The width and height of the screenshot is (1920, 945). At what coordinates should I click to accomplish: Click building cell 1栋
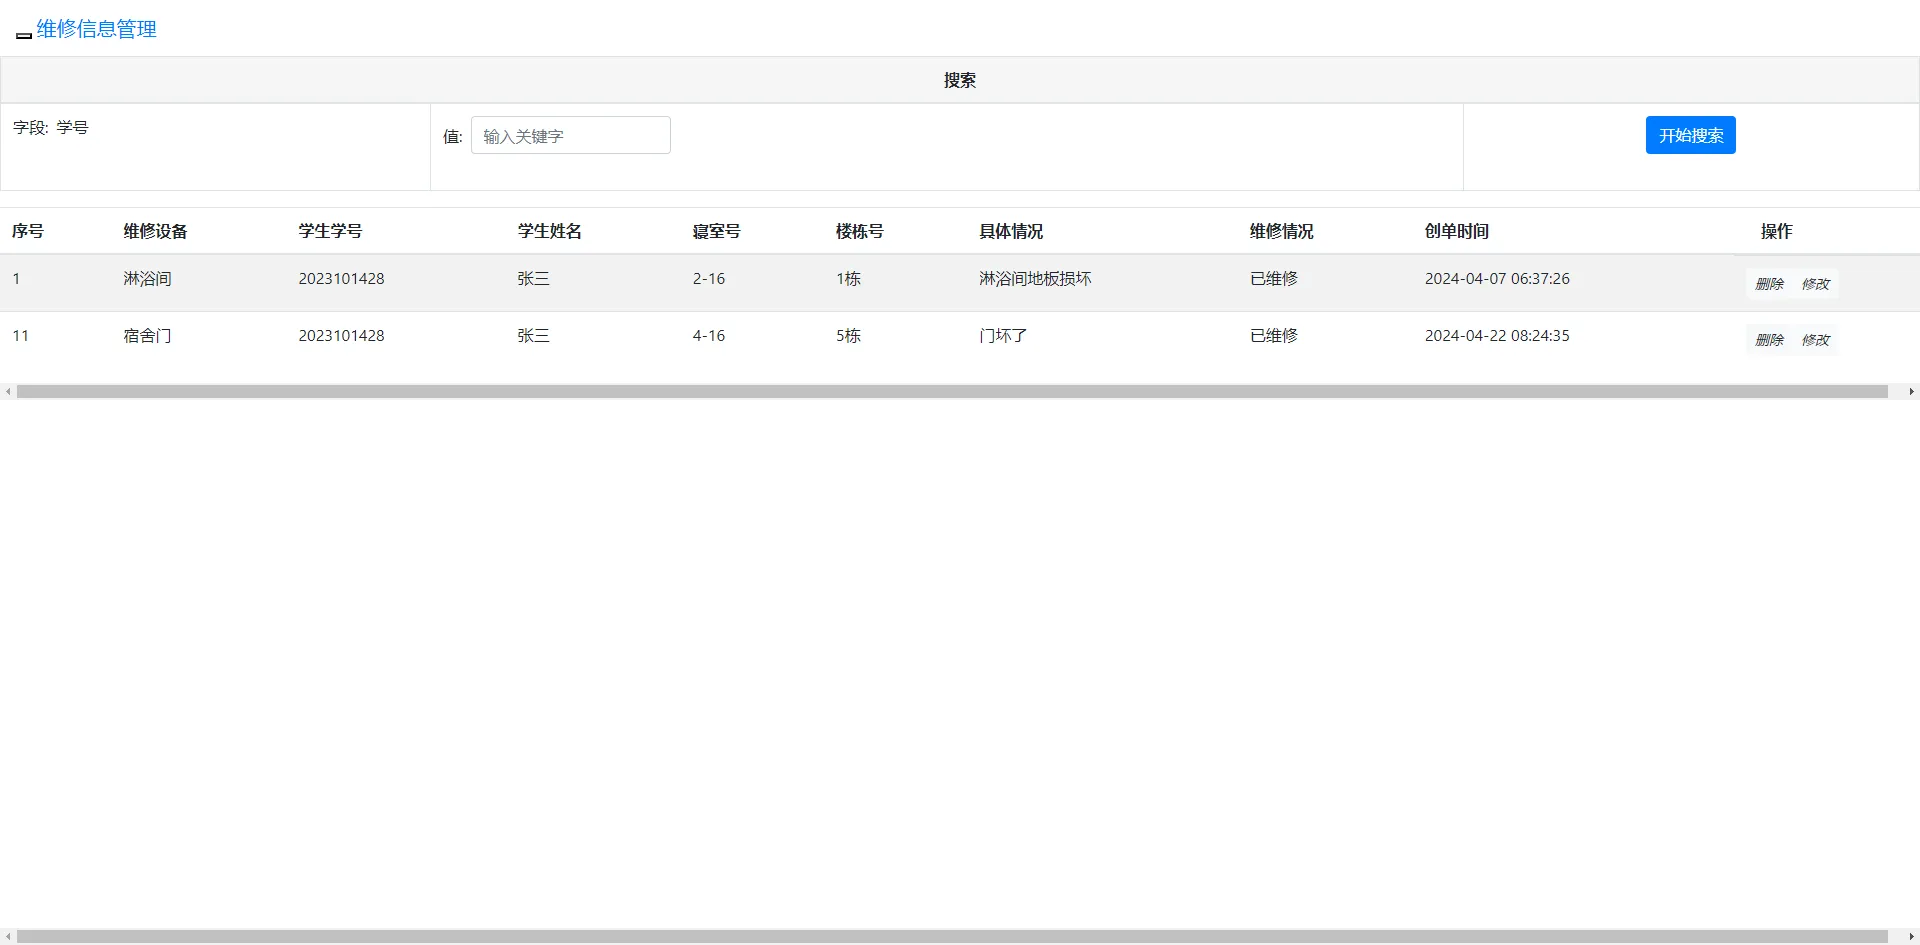pyautogui.click(x=848, y=279)
